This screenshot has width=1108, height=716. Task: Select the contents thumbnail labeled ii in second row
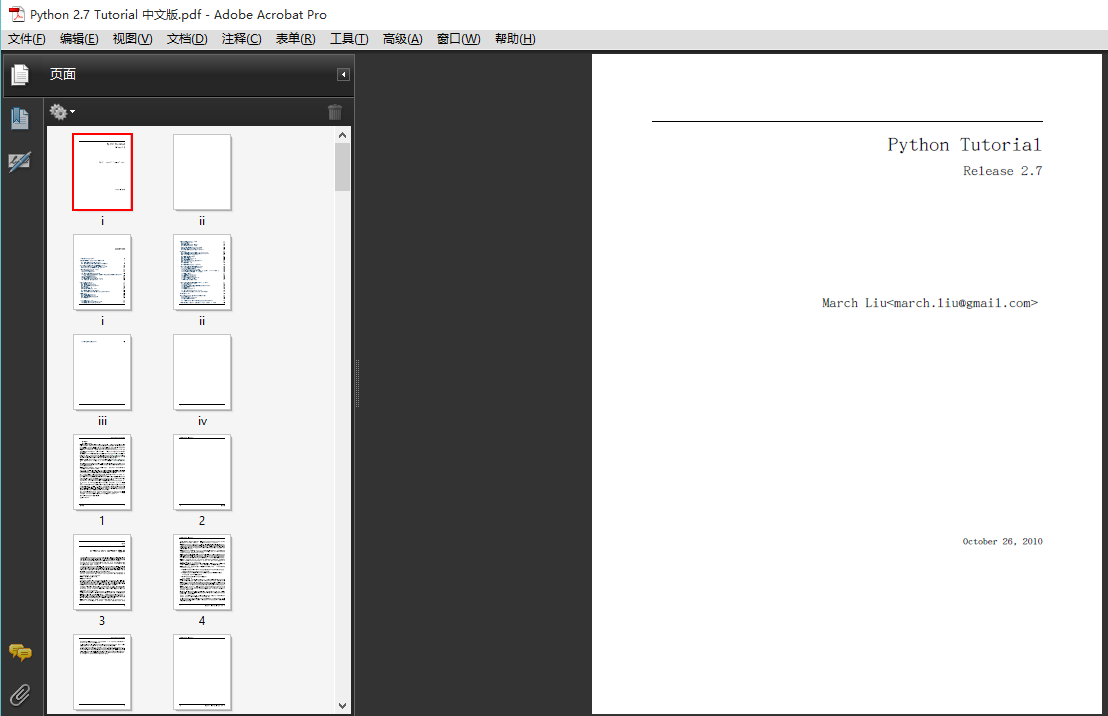(202, 272)
